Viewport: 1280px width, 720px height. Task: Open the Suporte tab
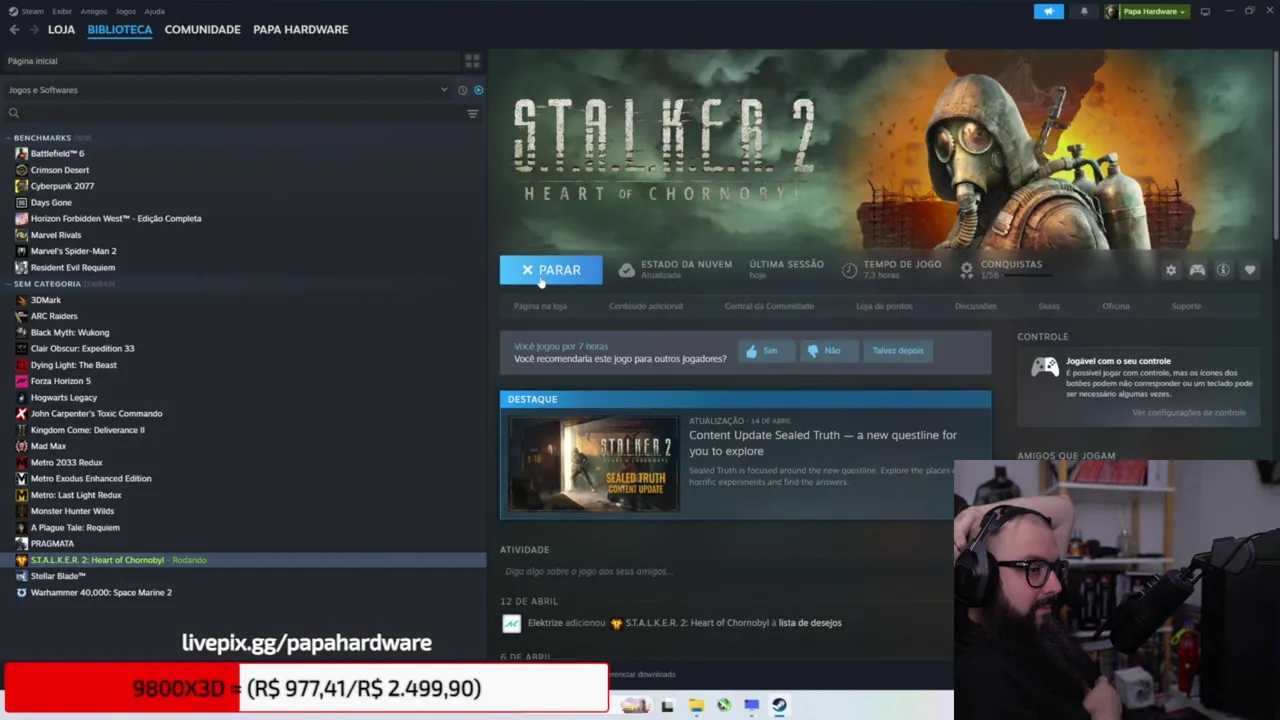click(x=1187, y=306)
